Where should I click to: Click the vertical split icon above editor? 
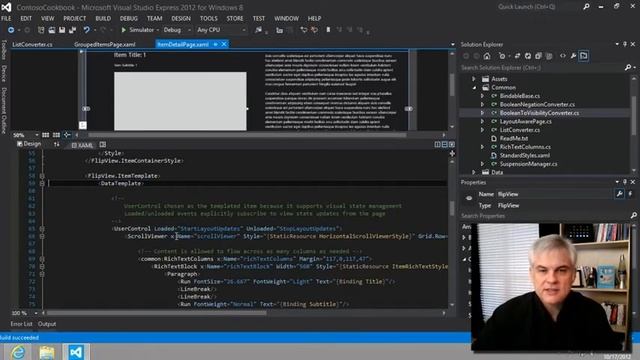[x=438, y=144]
